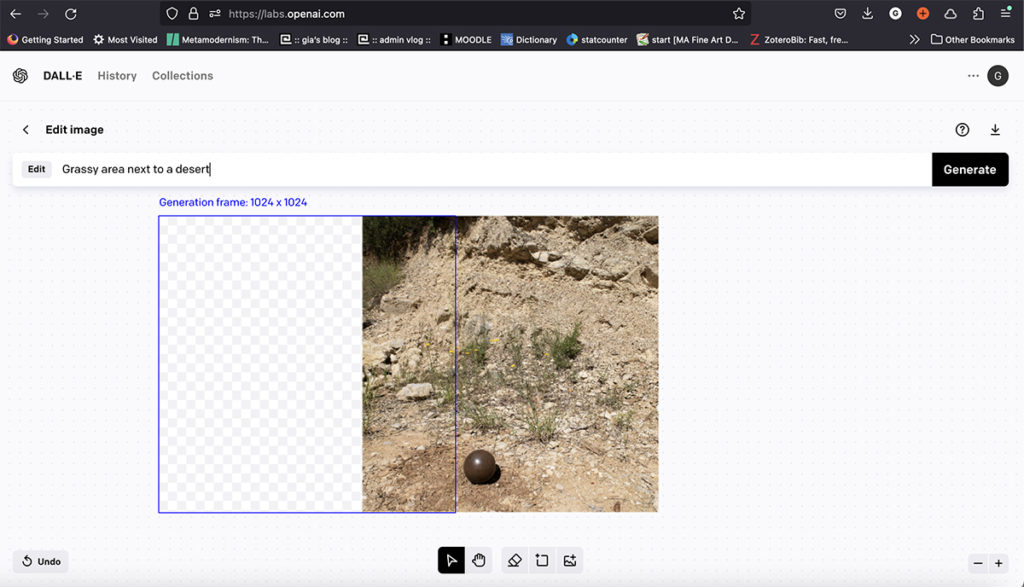Viewport: 1024px width, 587px height.
Task: Open the Collections tab
Action: (182, 76)
